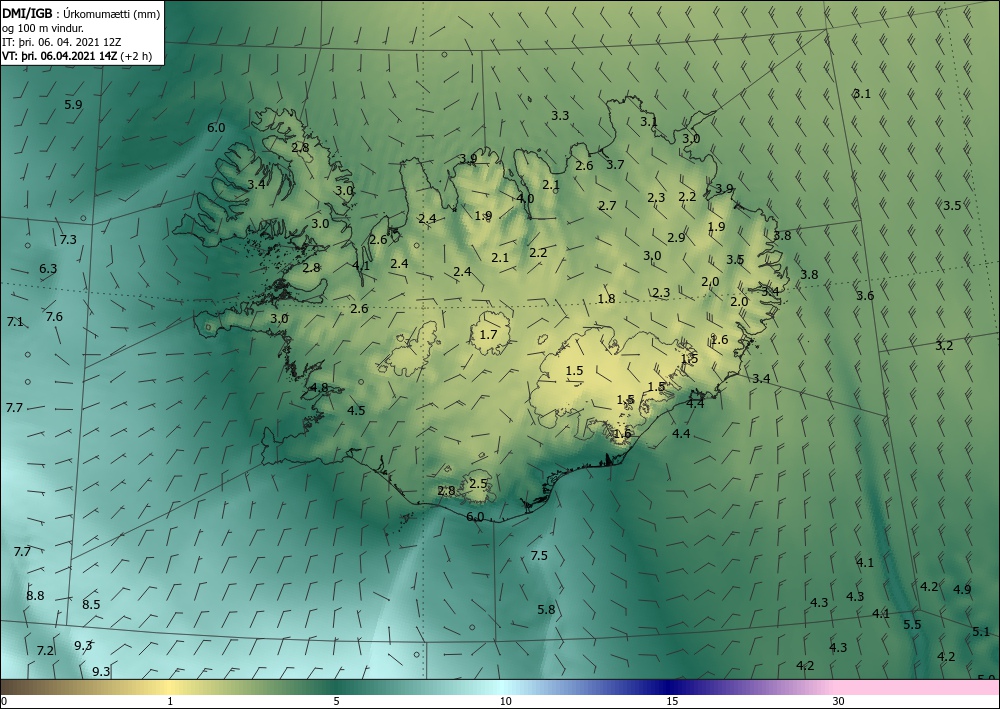Image resolution: width=1000 pixels, height=709 pixels.
Task: Click the 0 tick on the color scale
Action: (4, 702)
